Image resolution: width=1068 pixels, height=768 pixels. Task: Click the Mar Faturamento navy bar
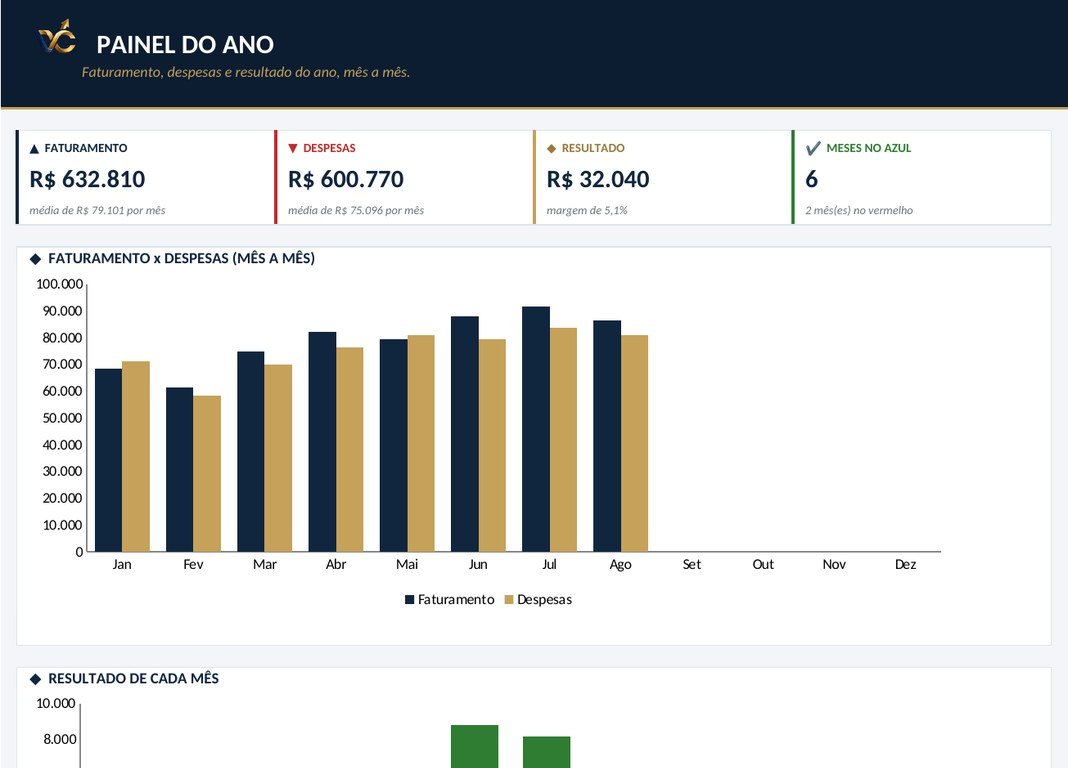[251, 451]
